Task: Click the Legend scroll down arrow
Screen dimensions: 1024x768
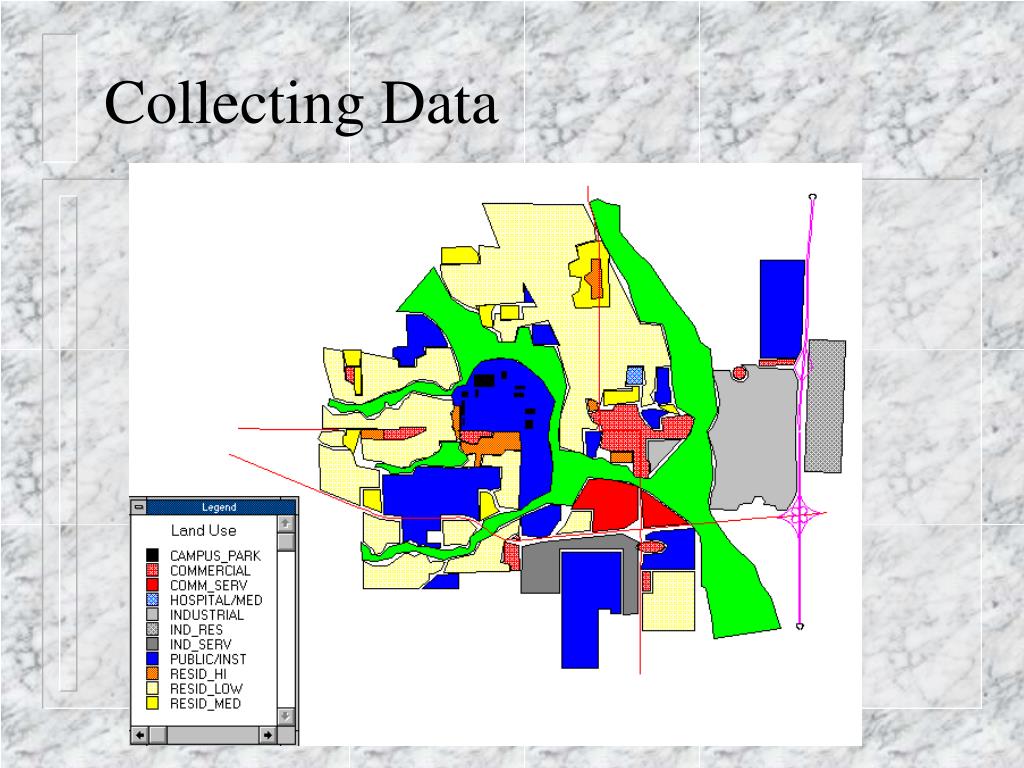Action: (285, 716)
